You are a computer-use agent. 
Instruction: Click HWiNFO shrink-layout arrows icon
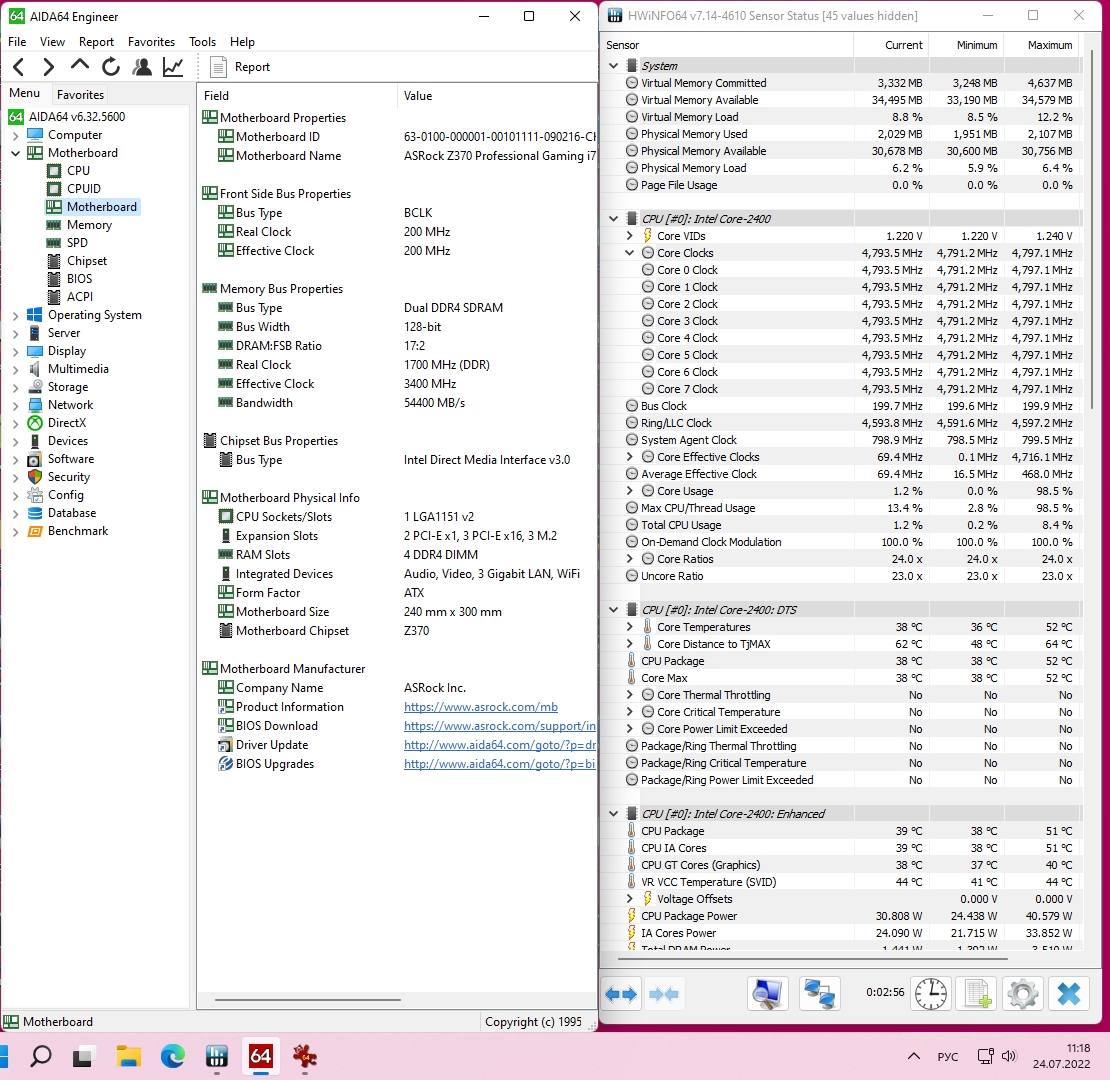(664, 994)
